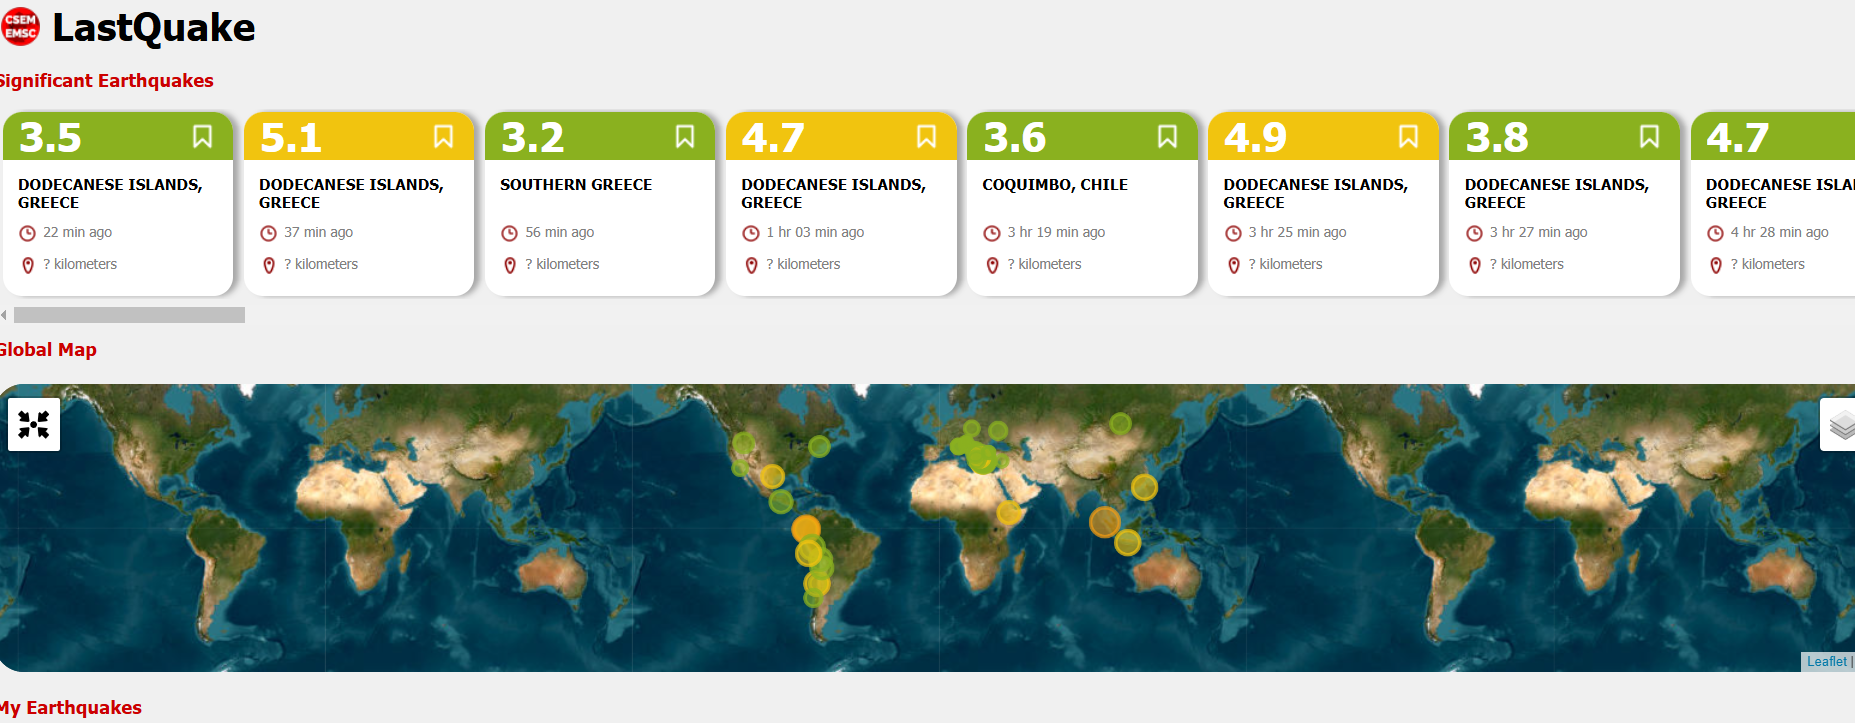Viewport: 1855px width, 723px height.
Task: Click the orange earthquake marker in Indian Ocean
Action: pyautogui.click(x=1104, y=522)
